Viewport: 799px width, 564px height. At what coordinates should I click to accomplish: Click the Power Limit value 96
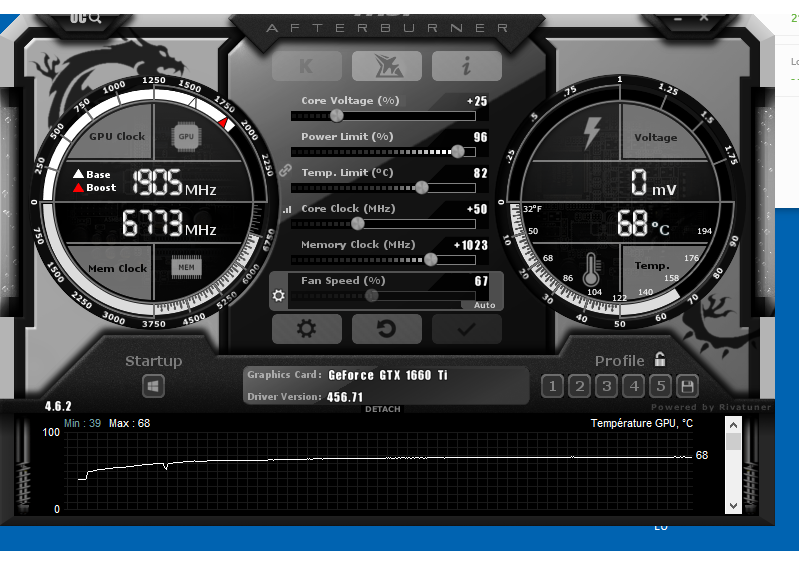coord(481,137)
